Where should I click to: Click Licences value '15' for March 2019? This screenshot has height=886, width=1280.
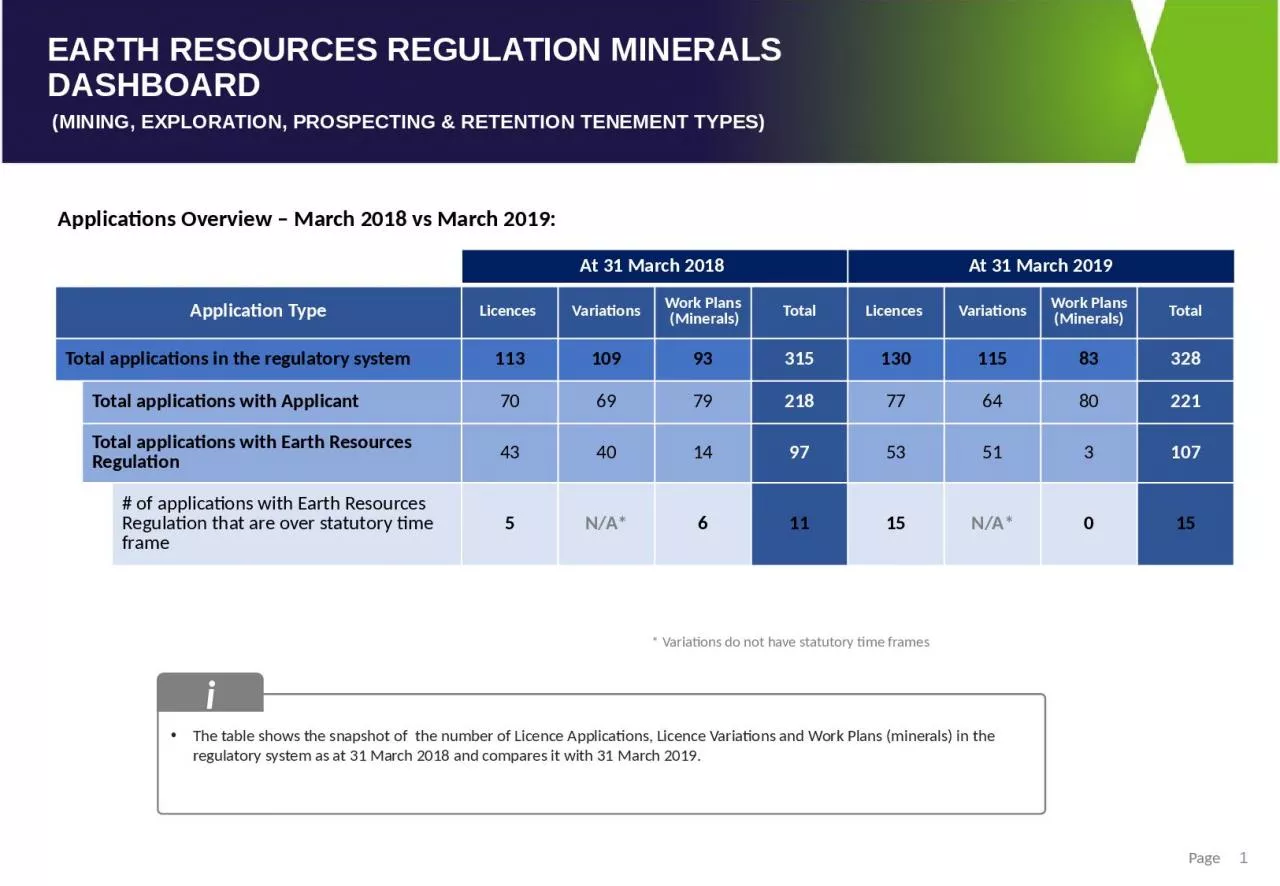[x=895, y=523]
